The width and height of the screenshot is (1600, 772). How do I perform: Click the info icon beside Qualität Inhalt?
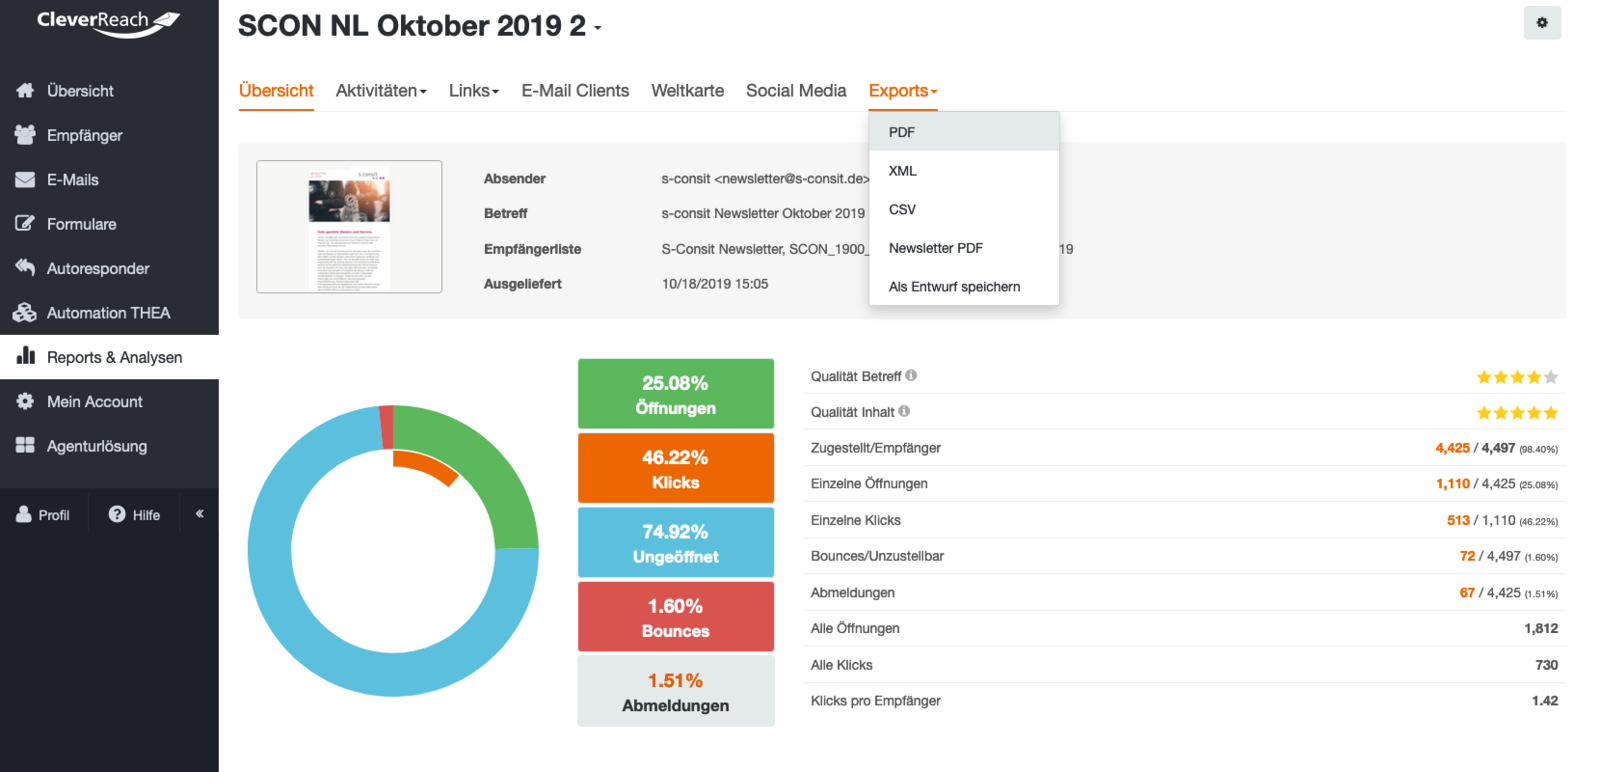[904, 411]
